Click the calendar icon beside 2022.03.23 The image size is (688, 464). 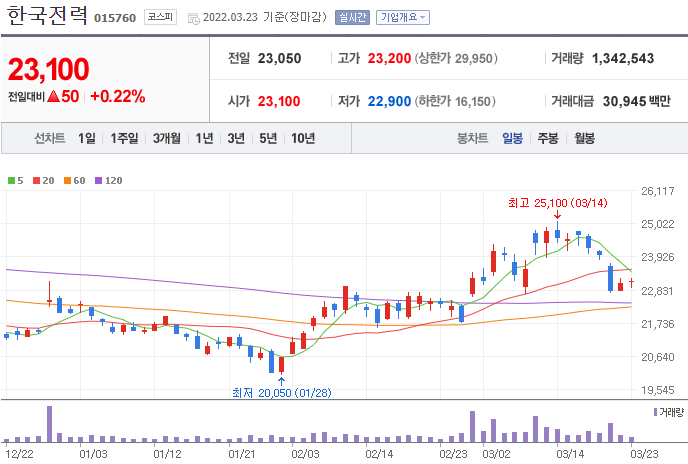[x=194, y=18]
